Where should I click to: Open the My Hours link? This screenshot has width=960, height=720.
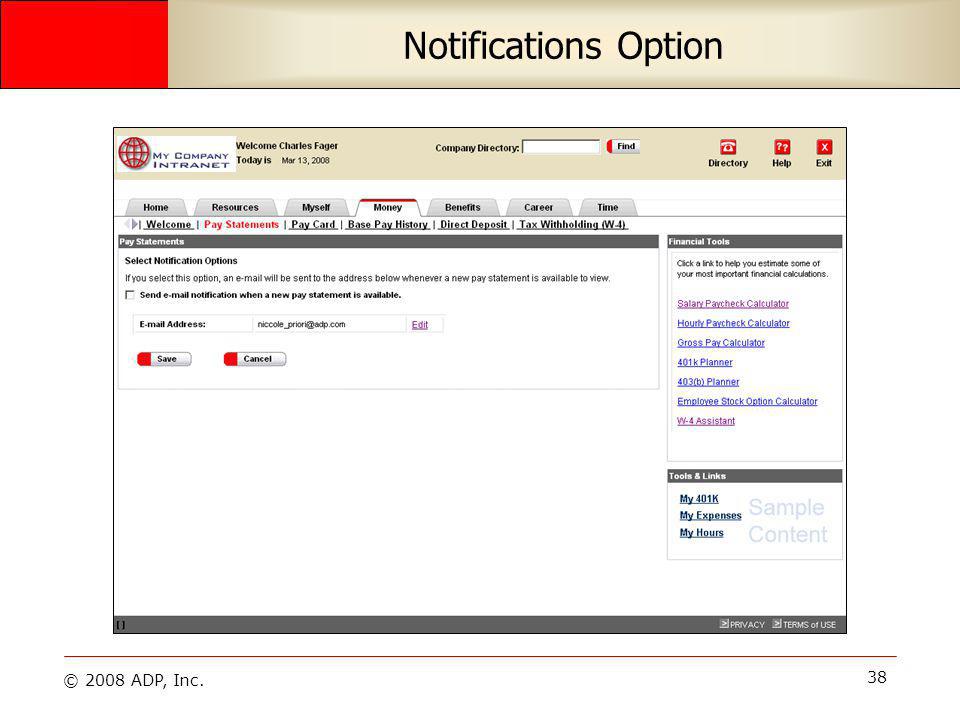[x=702, y=533]
